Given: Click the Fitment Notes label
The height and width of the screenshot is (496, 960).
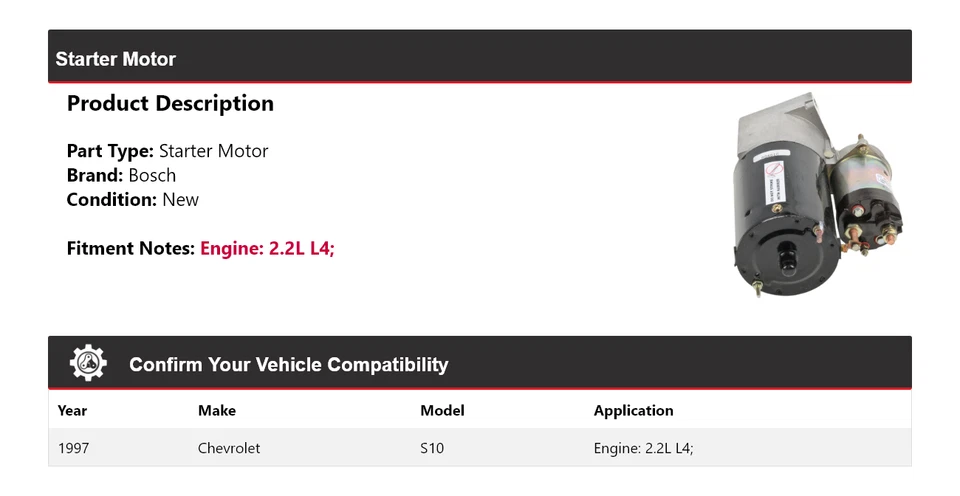Looking at the screenshot, I should [x=130, y=249].
